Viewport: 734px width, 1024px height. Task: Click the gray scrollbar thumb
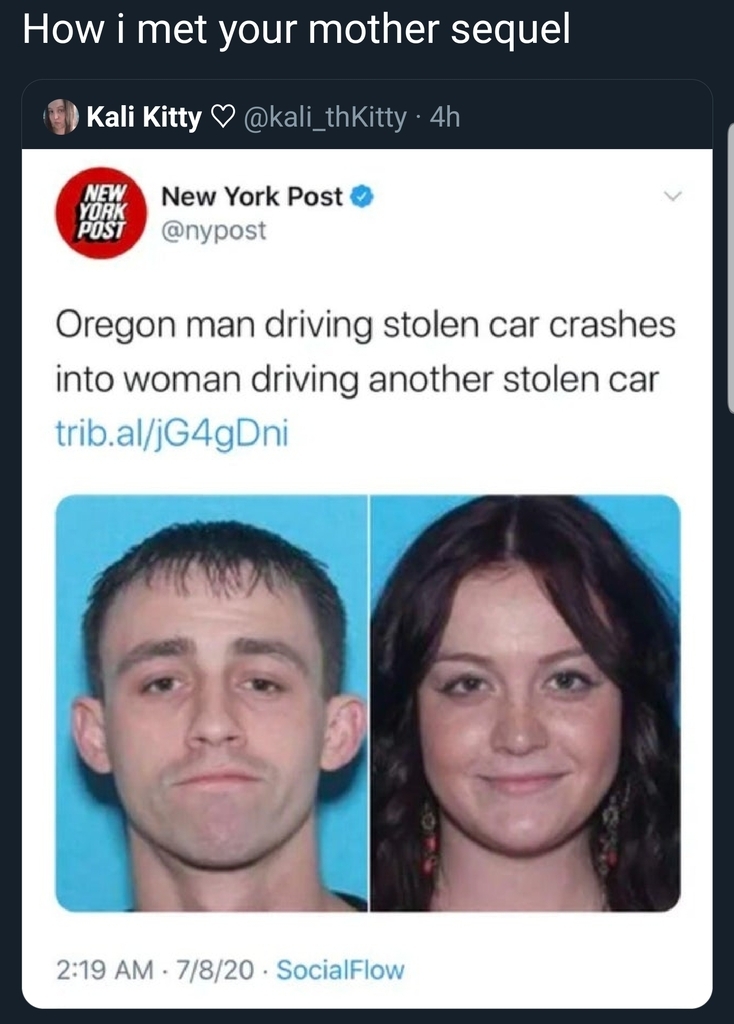[730, 269]
